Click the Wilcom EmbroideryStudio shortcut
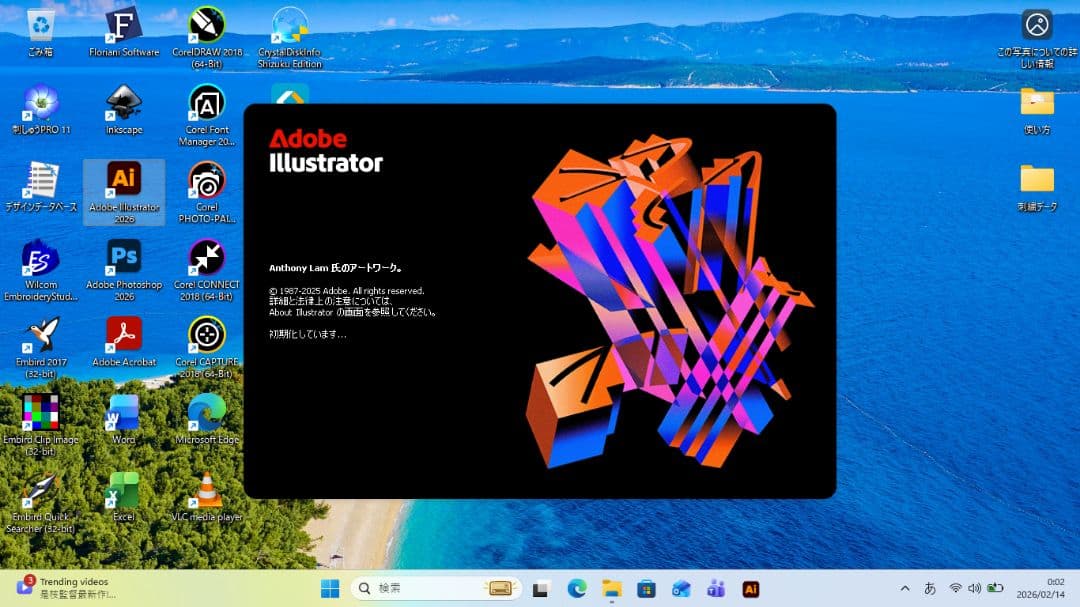 pos(41,258)
